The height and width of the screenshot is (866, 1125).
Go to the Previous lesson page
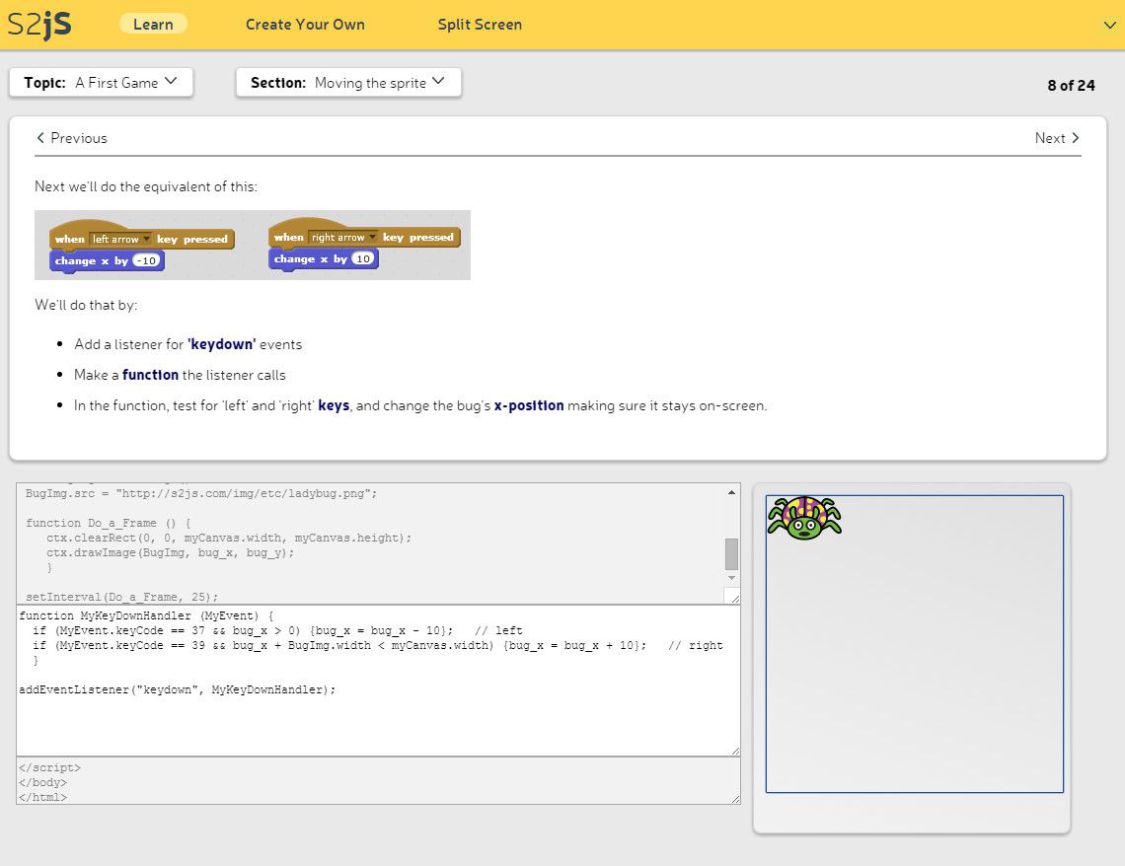tap(71, 138)
